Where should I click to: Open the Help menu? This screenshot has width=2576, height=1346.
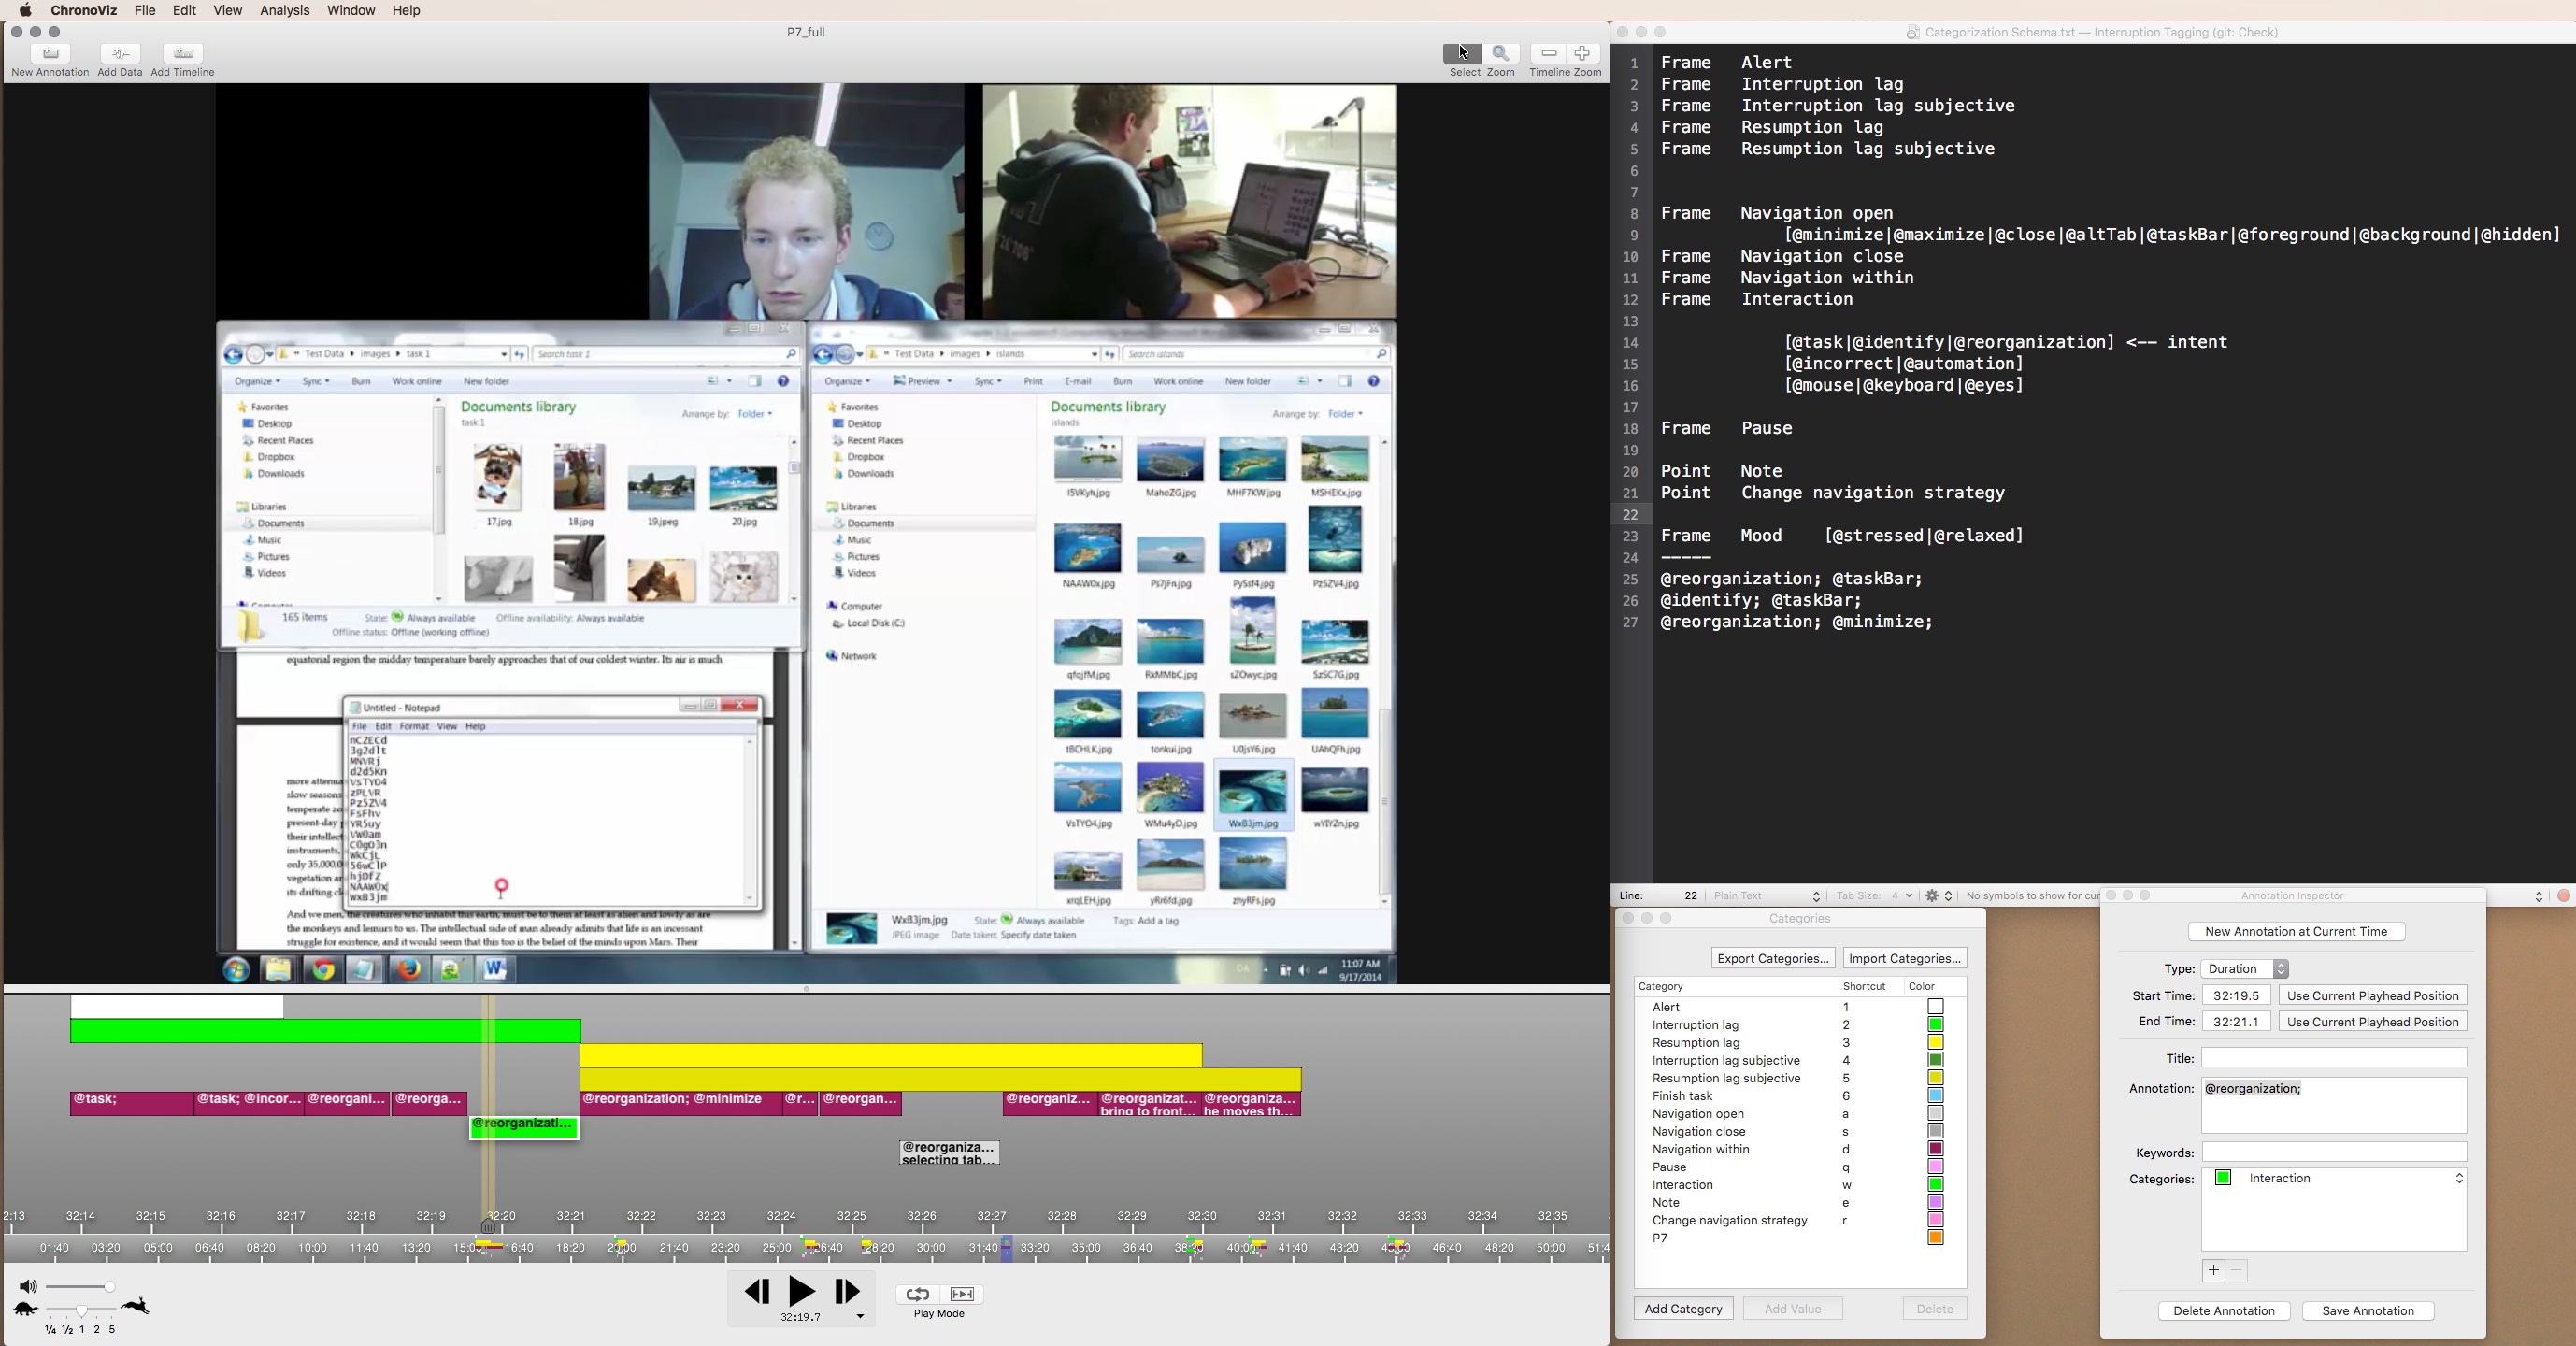406,10
